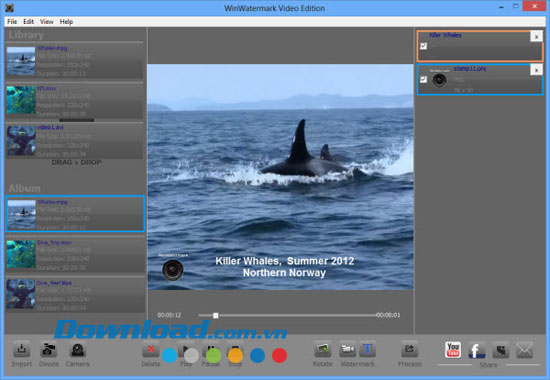The height and width of the screenshot is (380, 550).
Task: Click the Share label under the social icons
Action: [x=488, y=365]
